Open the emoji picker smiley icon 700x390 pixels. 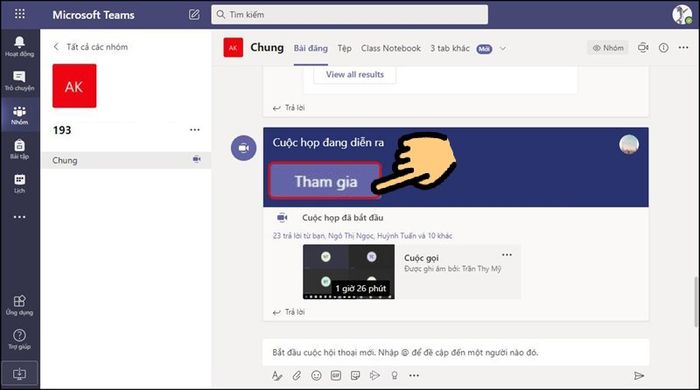click(x=316, y=376)
